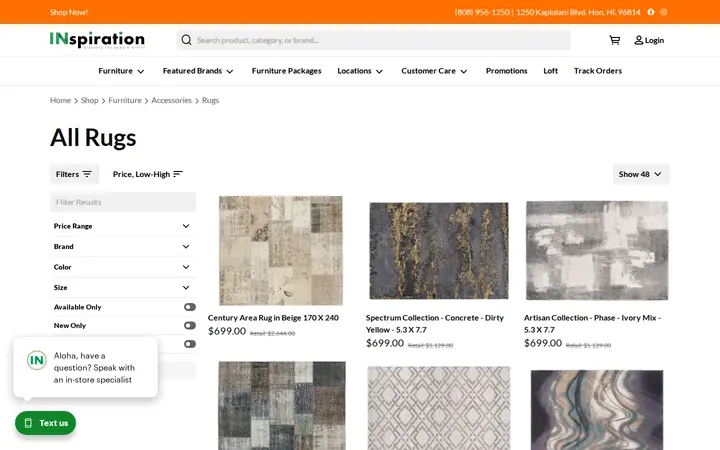
Task: Click Rugs in the breadcrumb
Action: (x=210, y=100)
